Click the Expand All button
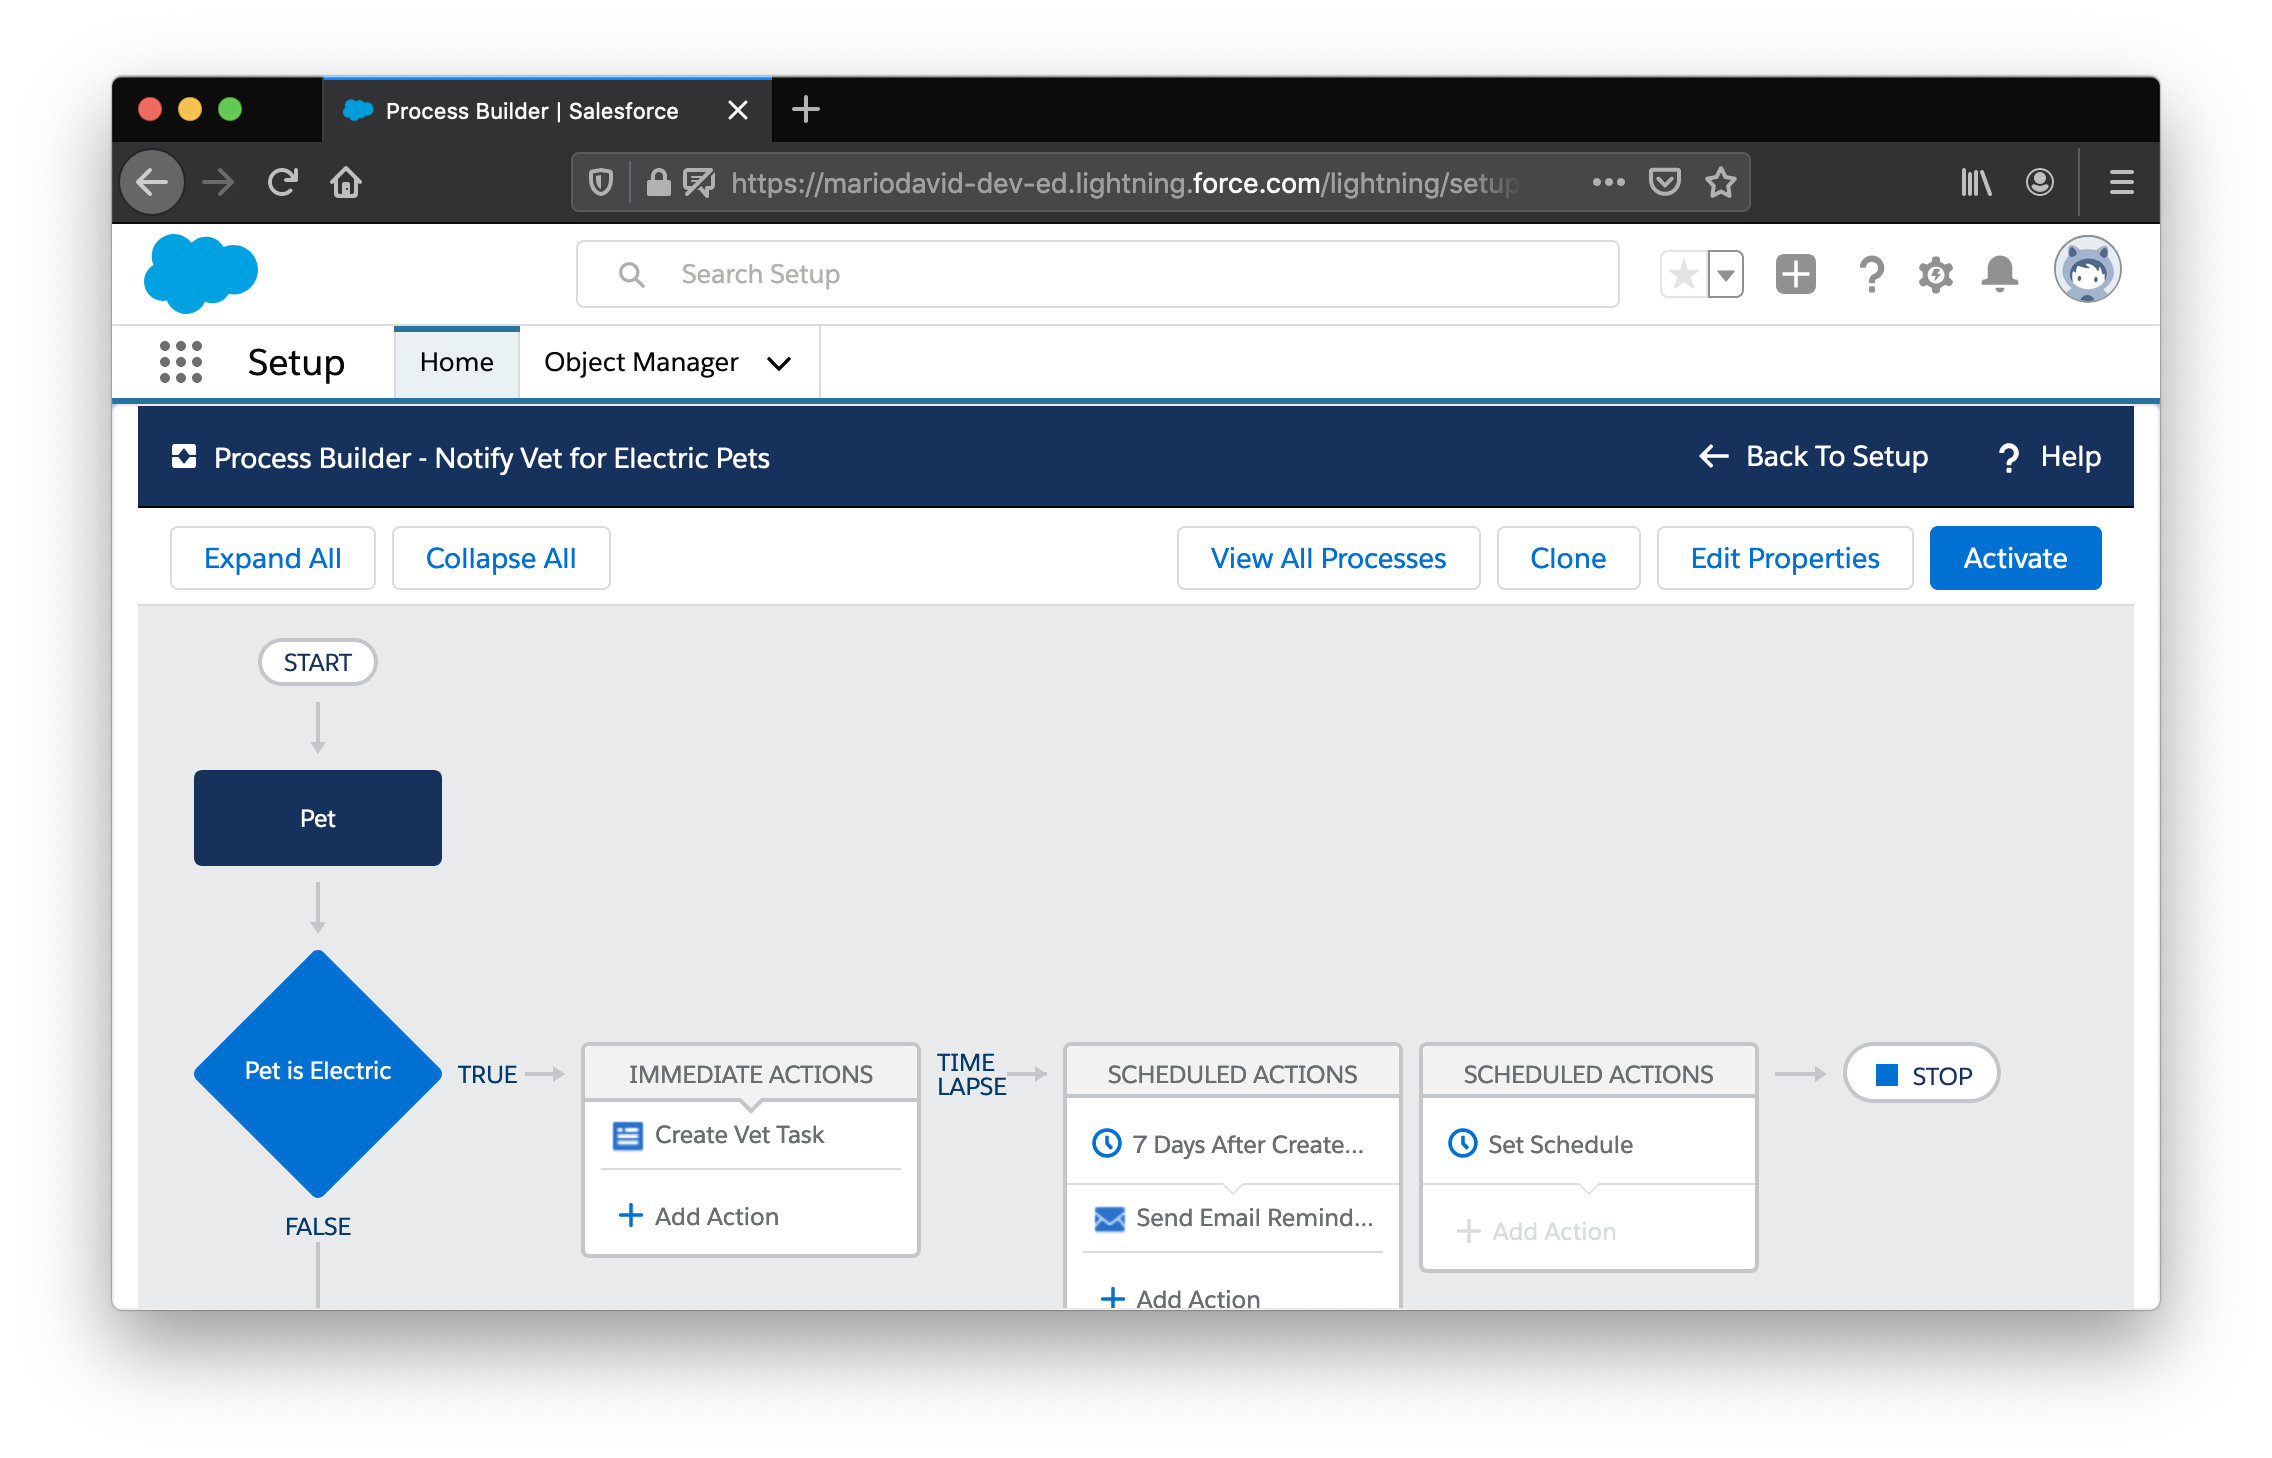The width and height of the screenshot is (2272, 1458). 273,558
